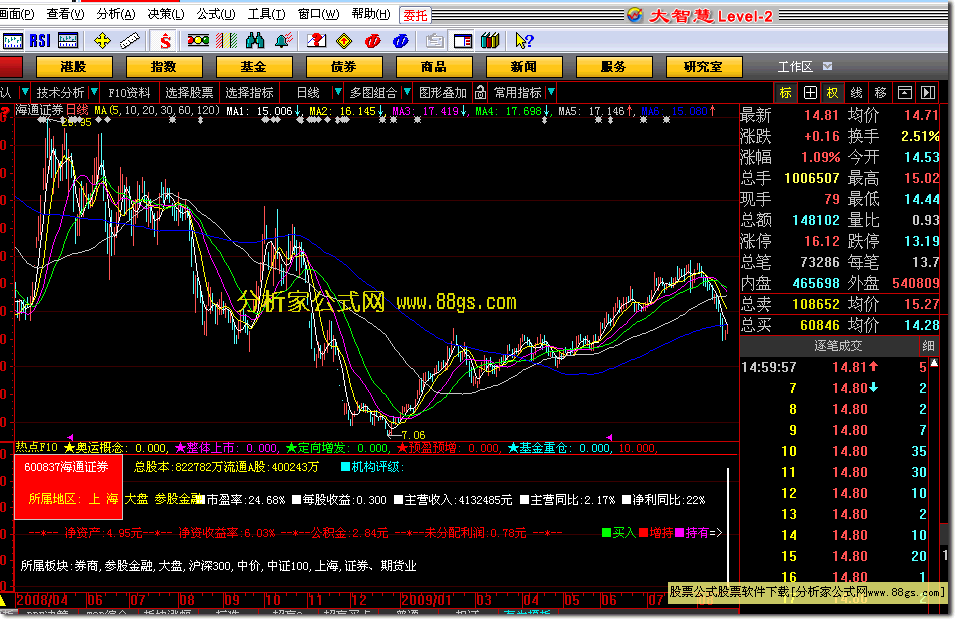Open dropdown arrow next to 日线
Image resolution: width=958 pixels, height=621 pixels.
click(337, 92)
